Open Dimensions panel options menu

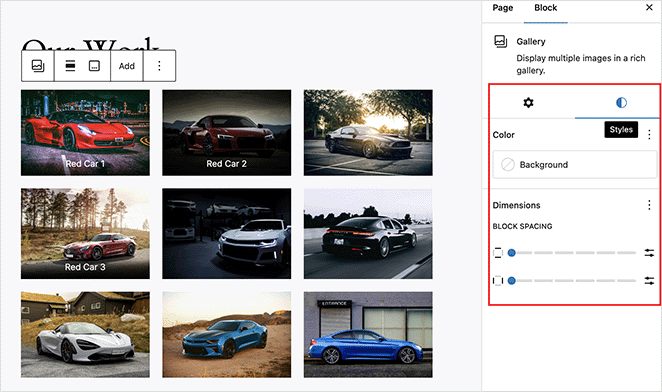pos(649,205)
